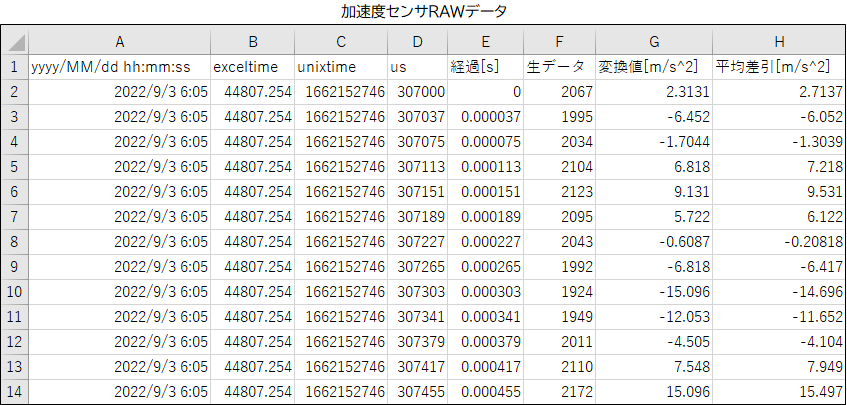Click cell with value 2172

click(560, 392)
